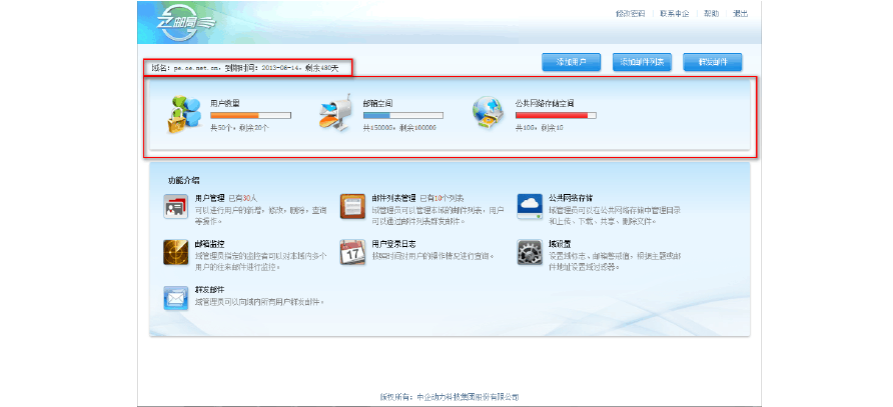The width and height of the screenshot is (893, 407).
Task: Click the 域设置 gear icon
Action: pyautogui.click(x=529, y=252)
